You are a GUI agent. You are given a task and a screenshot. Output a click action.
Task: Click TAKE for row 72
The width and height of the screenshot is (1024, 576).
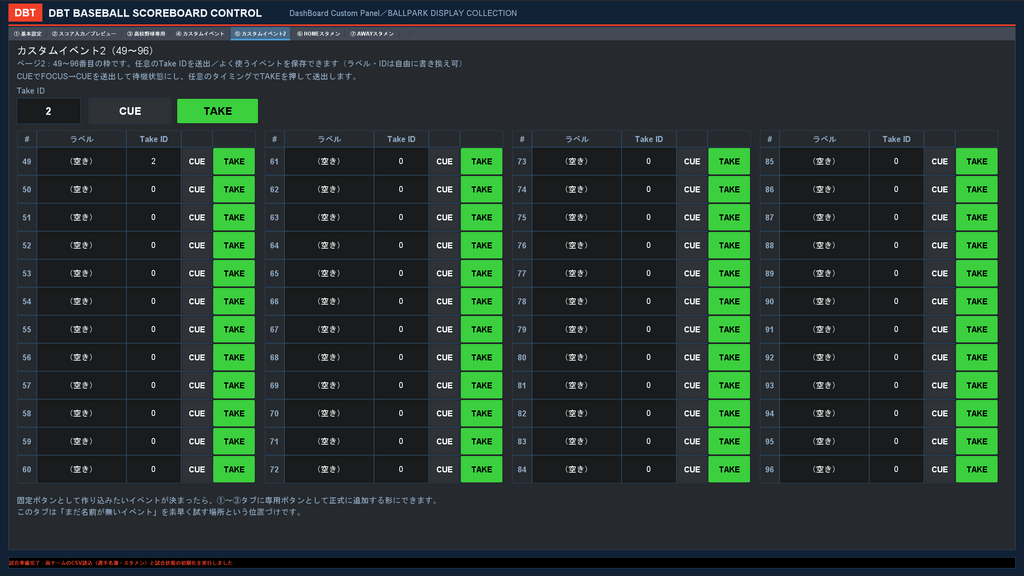(481, 470)
